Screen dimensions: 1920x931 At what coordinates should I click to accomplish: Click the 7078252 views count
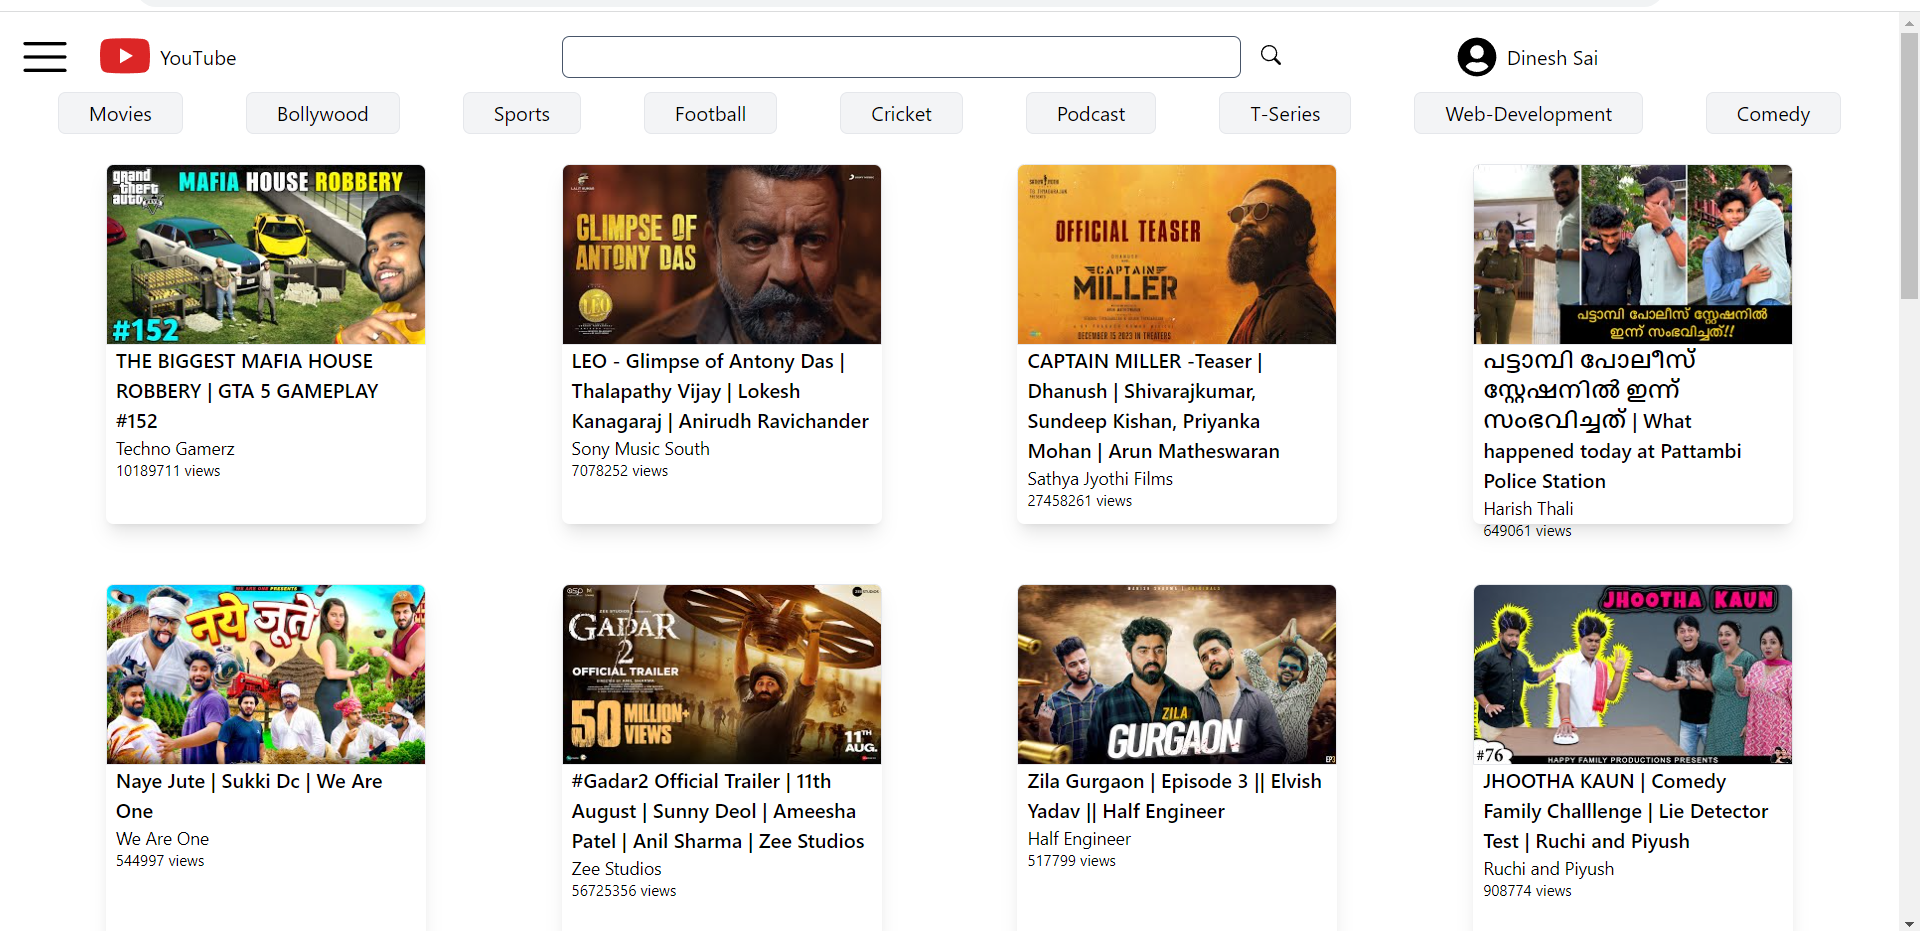pyautogui.click(x=620, y=471)
